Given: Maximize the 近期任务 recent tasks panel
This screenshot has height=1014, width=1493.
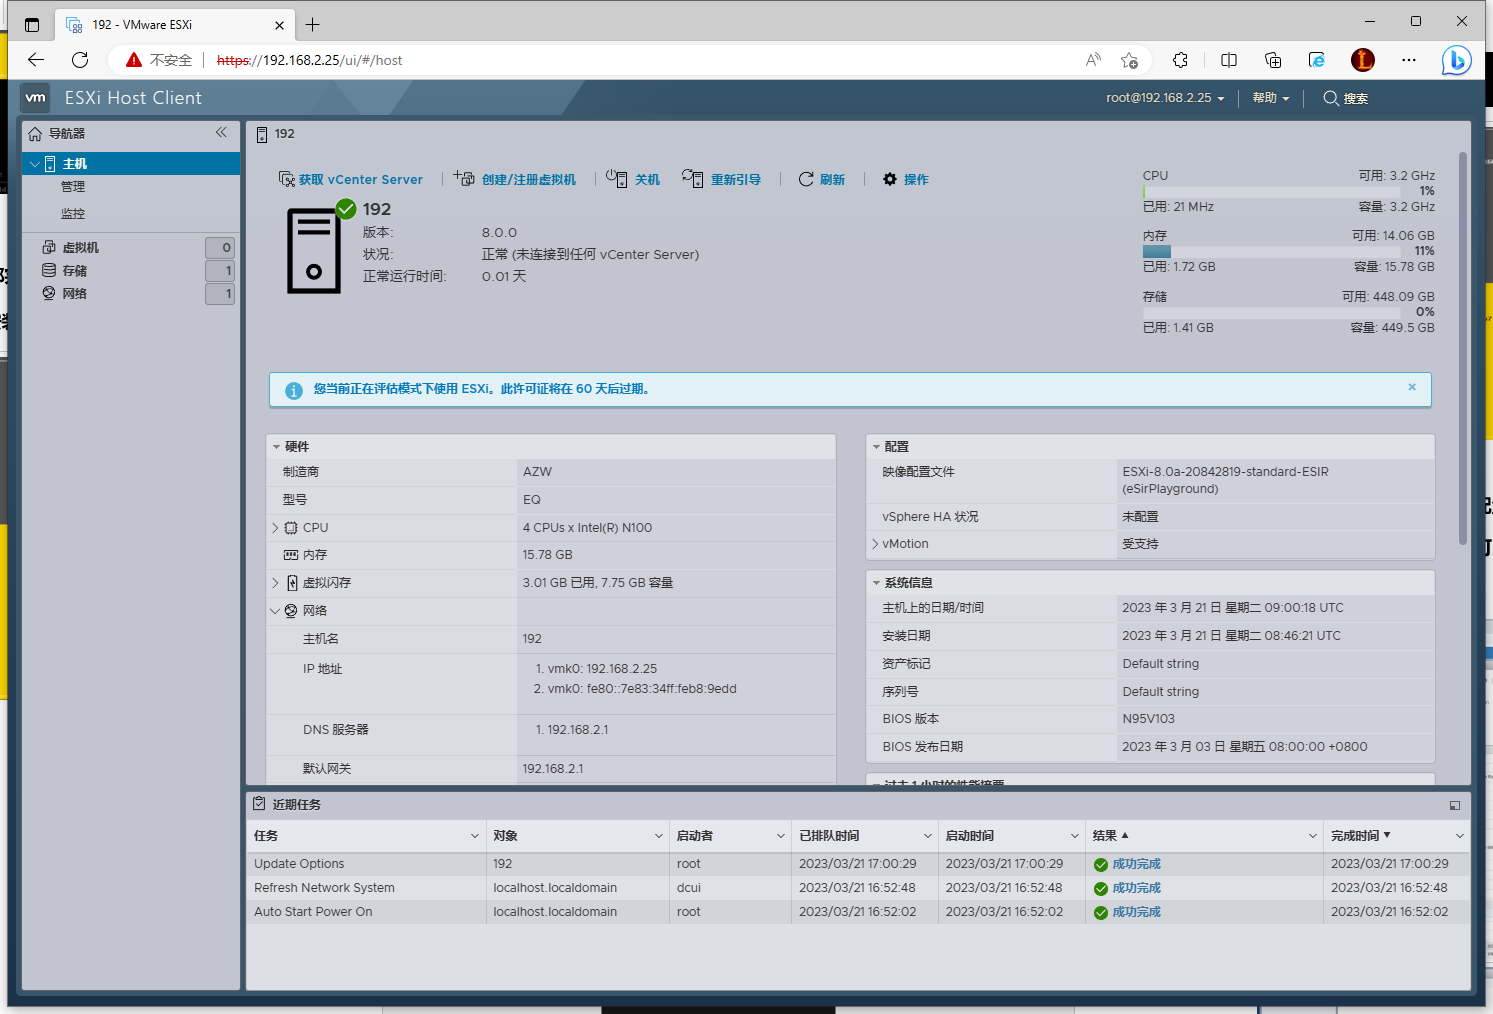Looking at the screenshot, I should [1455, 805].
